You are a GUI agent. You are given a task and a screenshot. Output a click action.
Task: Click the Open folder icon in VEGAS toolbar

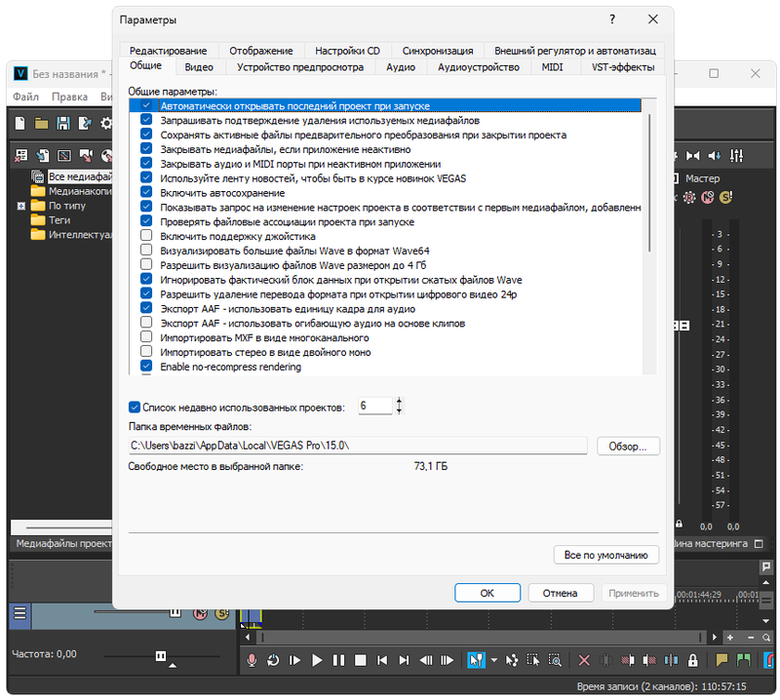point(41,123)
